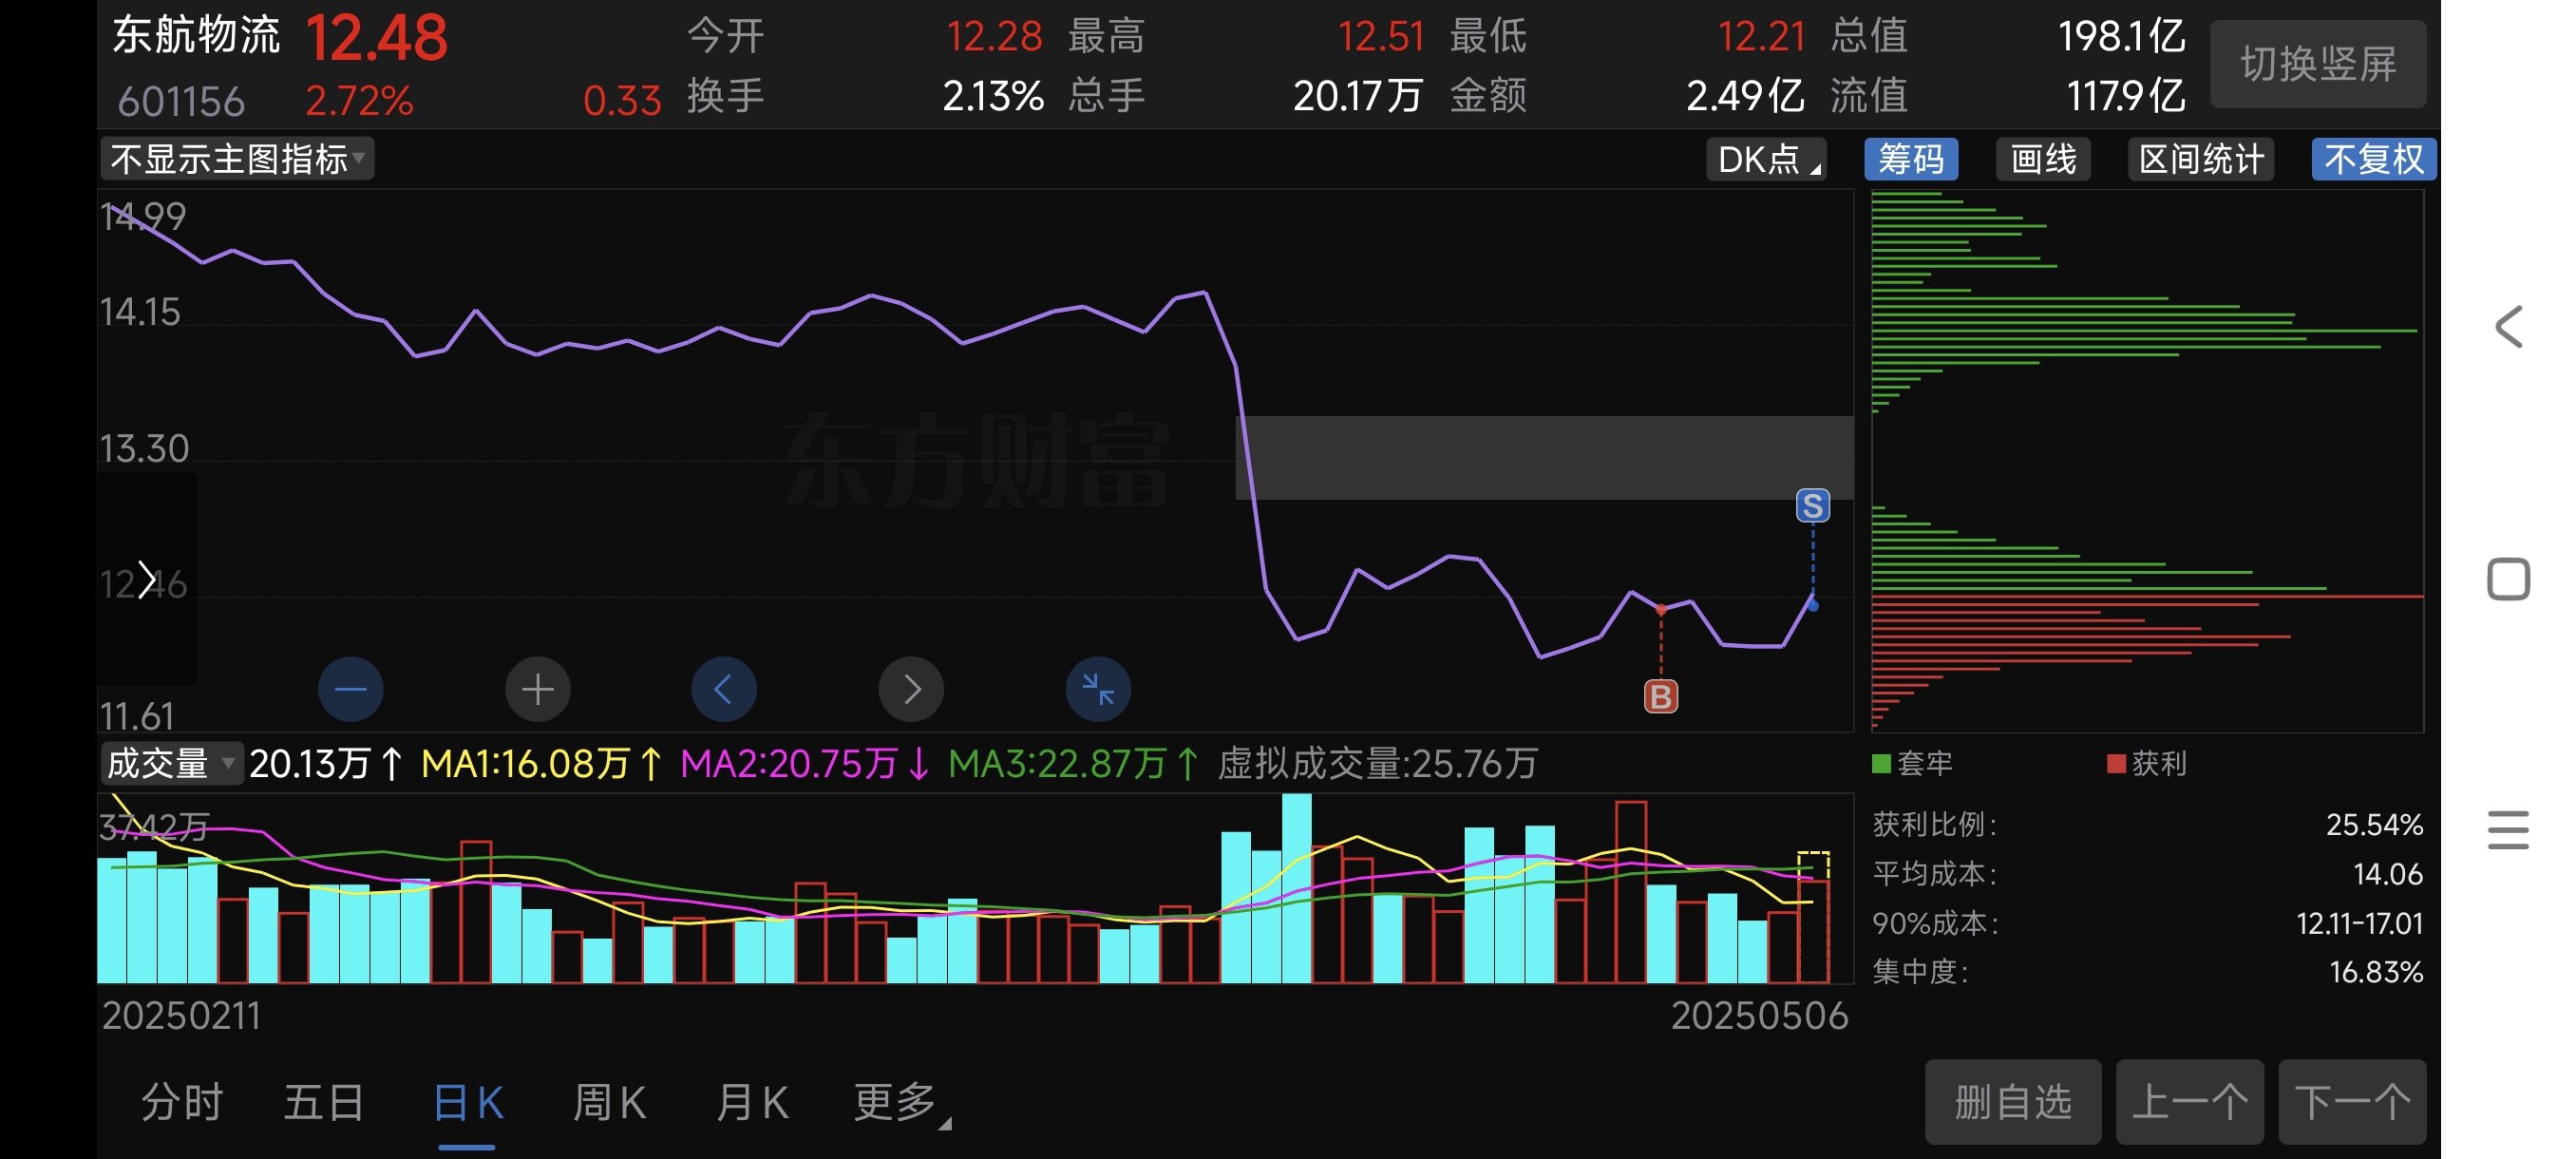The image size is (2576, 1159).
Task: Tap price axis label 13.30
Action: [x=144, y=449]
